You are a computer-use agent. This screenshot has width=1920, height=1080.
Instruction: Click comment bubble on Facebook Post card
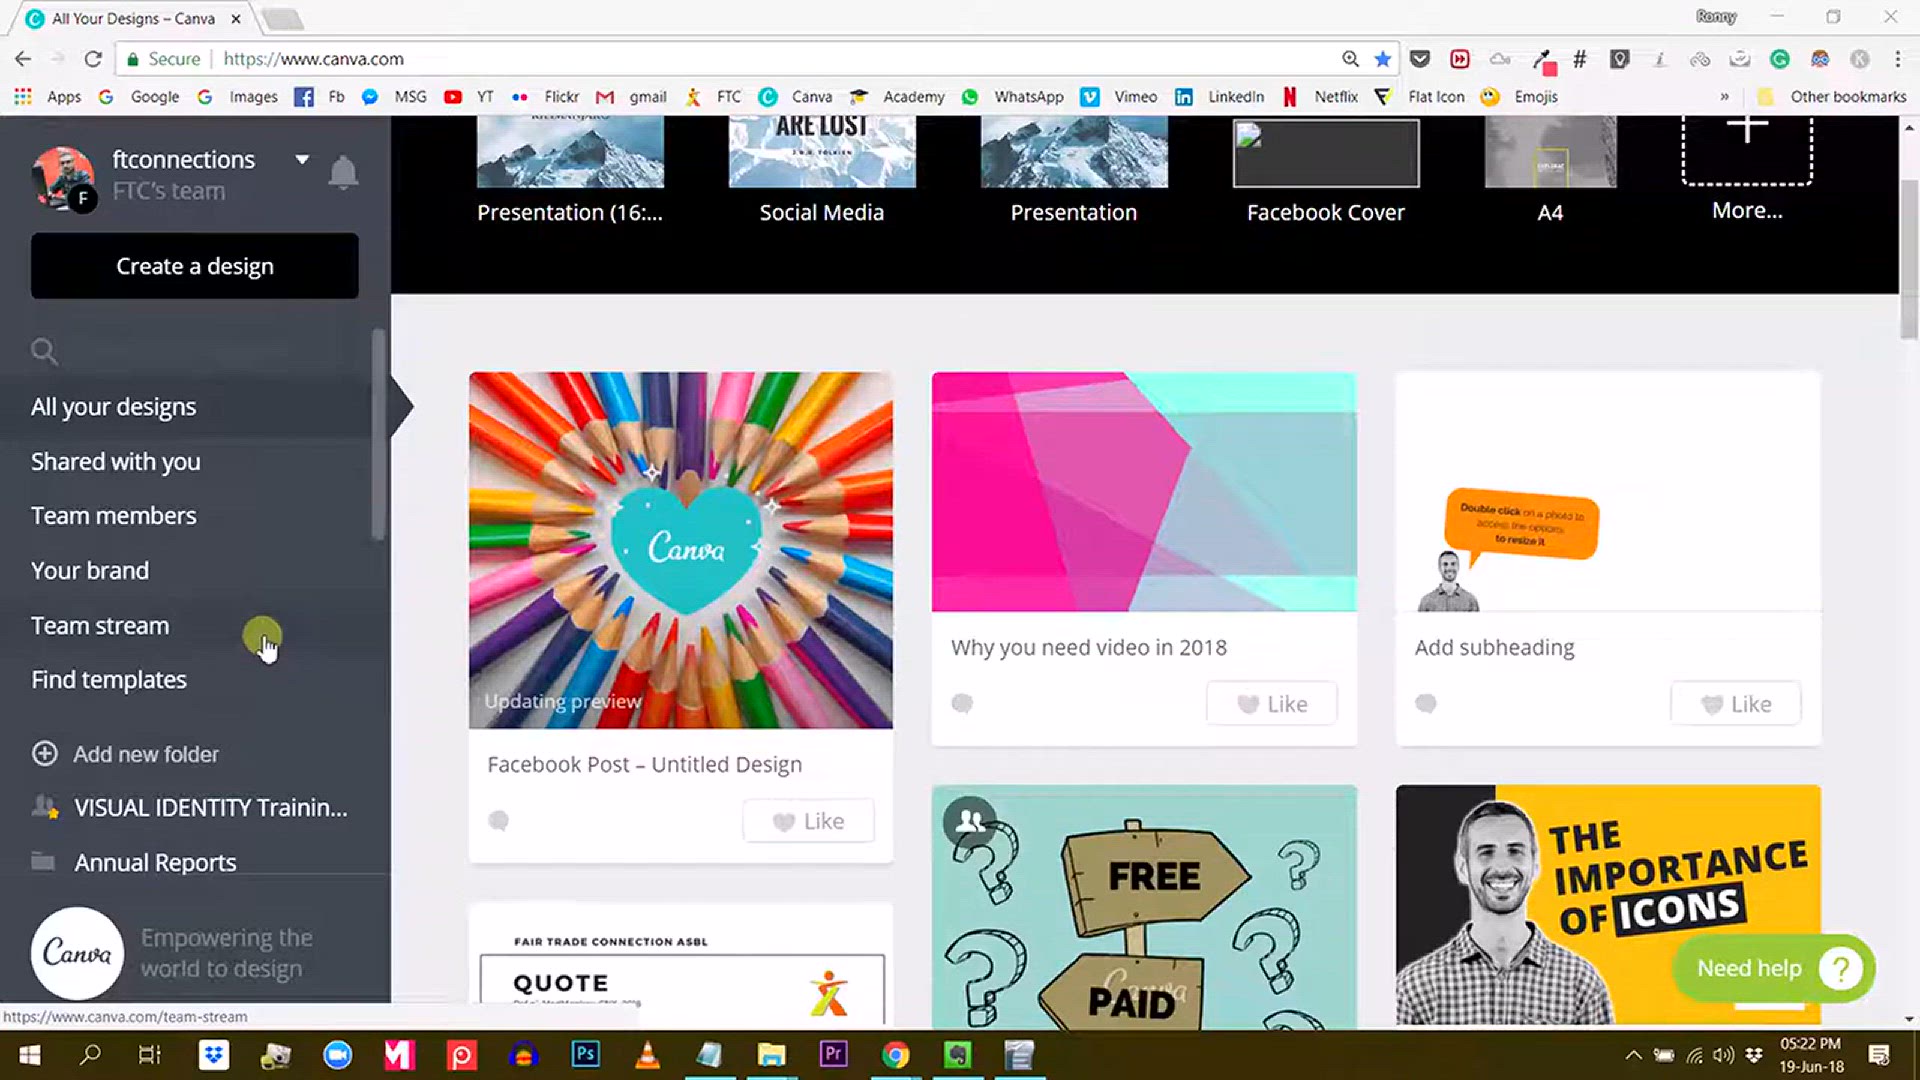point(498,821)
